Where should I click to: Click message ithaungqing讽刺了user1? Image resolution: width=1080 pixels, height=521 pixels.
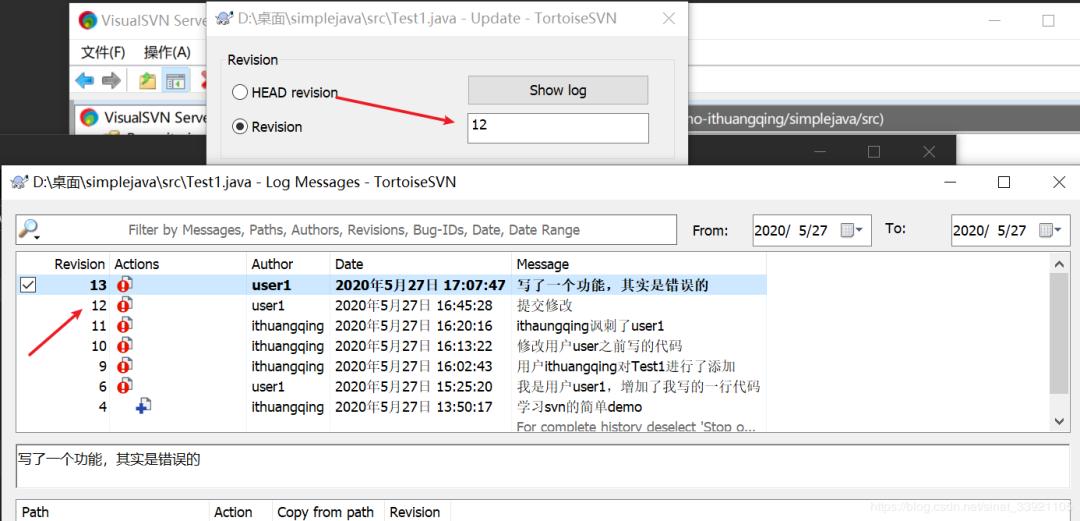pyautogui.click(x=590, y=325)
